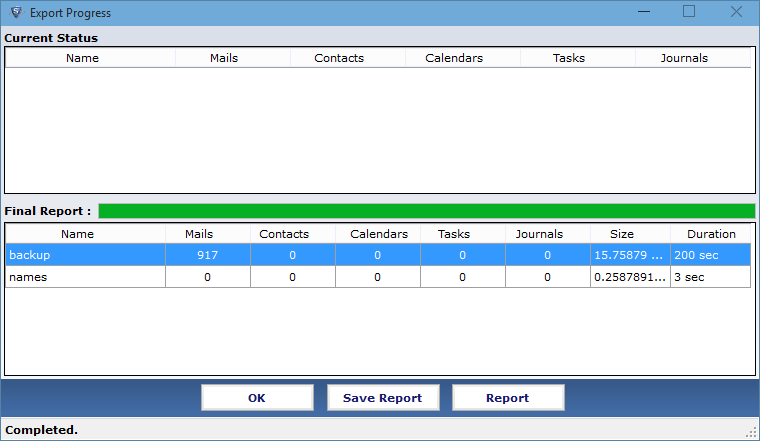Click the Journals header in Final Report table

pyautogui.click(x=539, y=234)
